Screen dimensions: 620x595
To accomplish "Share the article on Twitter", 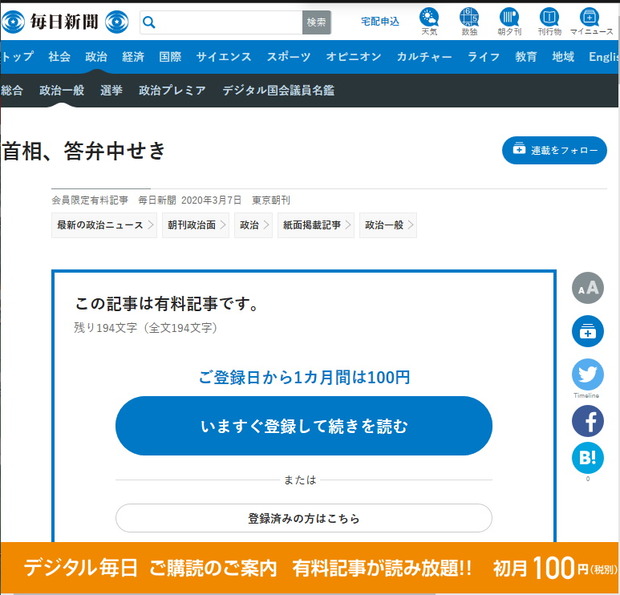I will [x=588, y=374].
